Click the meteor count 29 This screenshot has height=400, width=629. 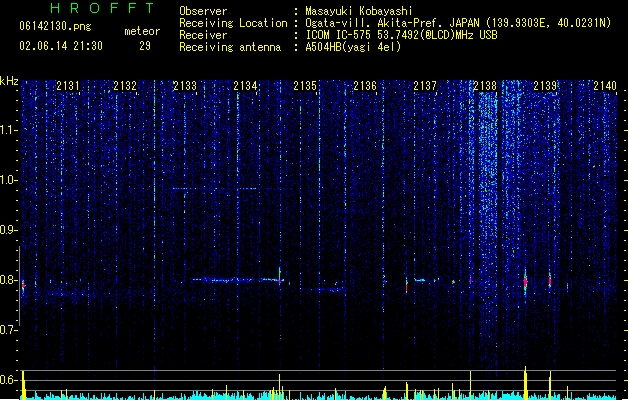point(145,46)
